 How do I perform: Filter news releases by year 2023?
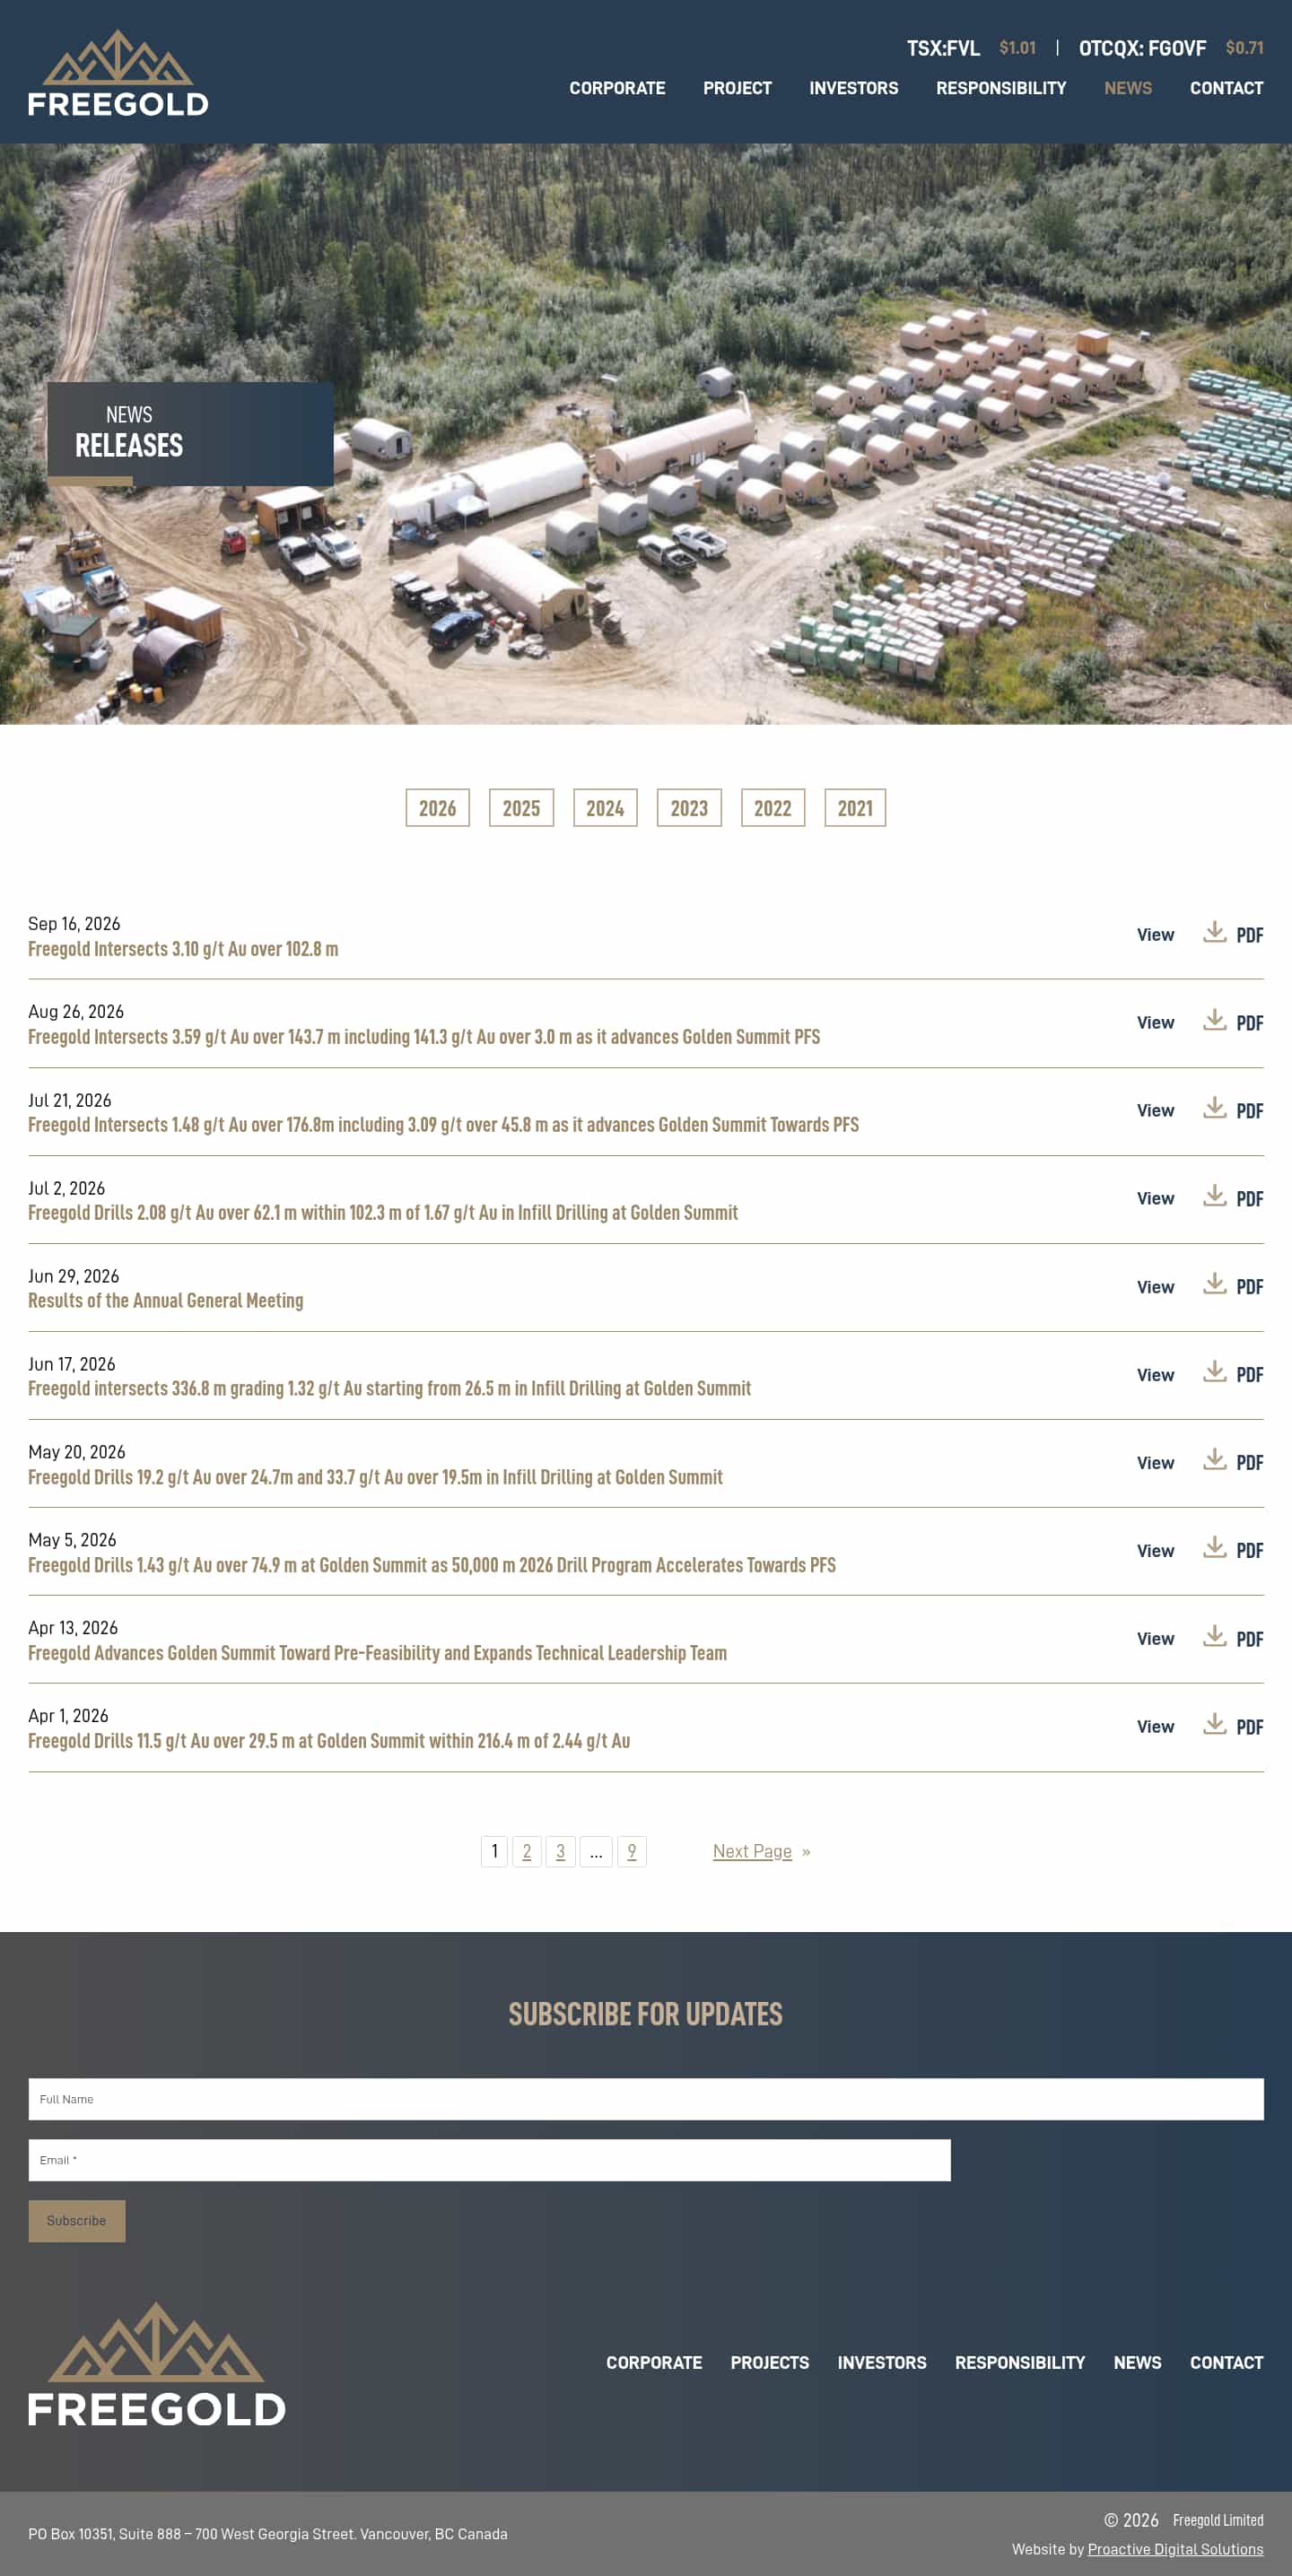(x=689, y=808)
